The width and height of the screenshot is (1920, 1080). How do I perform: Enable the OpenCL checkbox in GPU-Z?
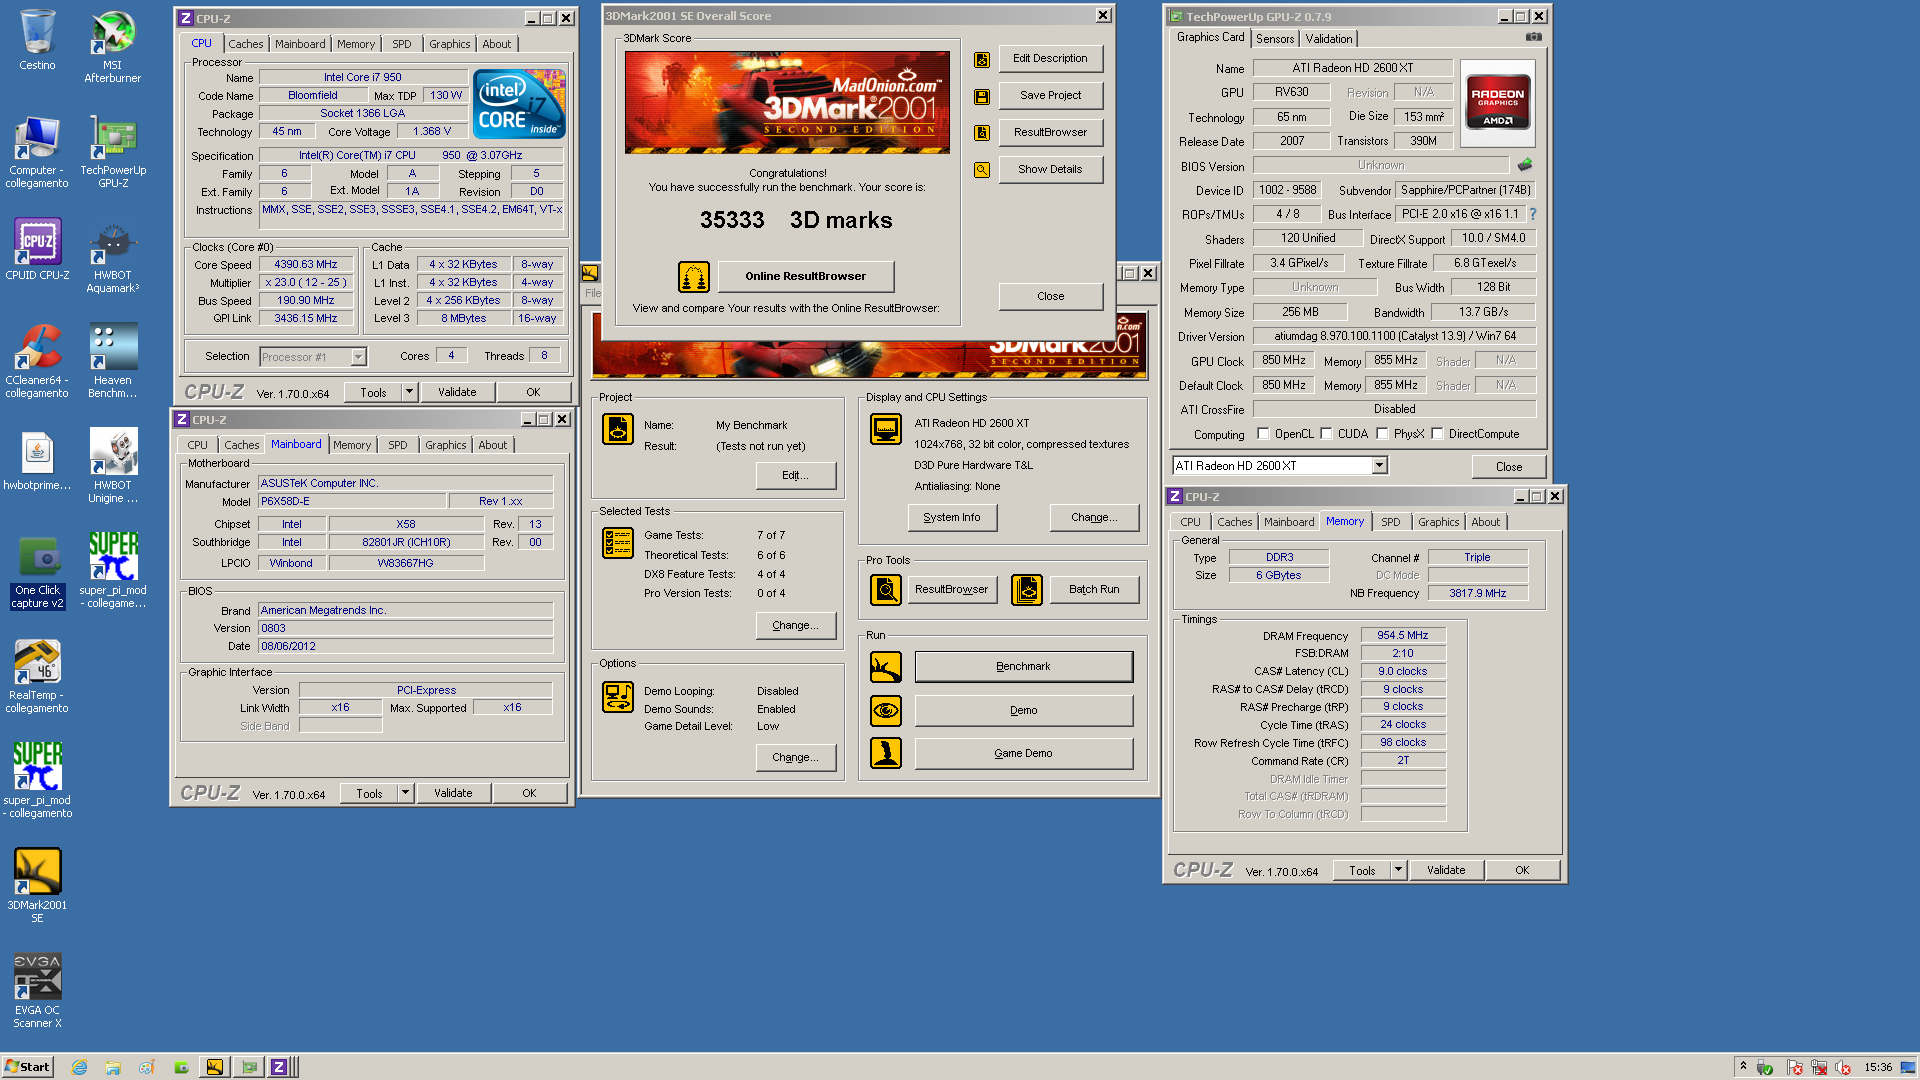pyautogui.click(x=1263, y=434)
